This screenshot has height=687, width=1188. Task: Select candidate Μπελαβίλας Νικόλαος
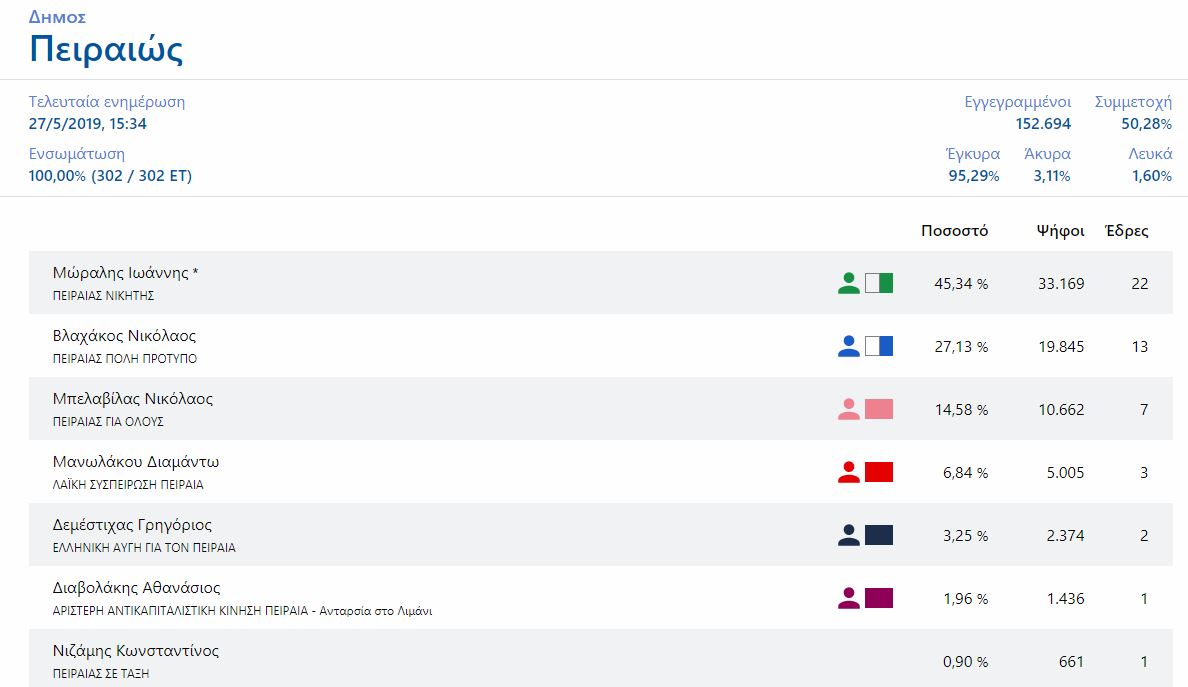click(133, 398)
